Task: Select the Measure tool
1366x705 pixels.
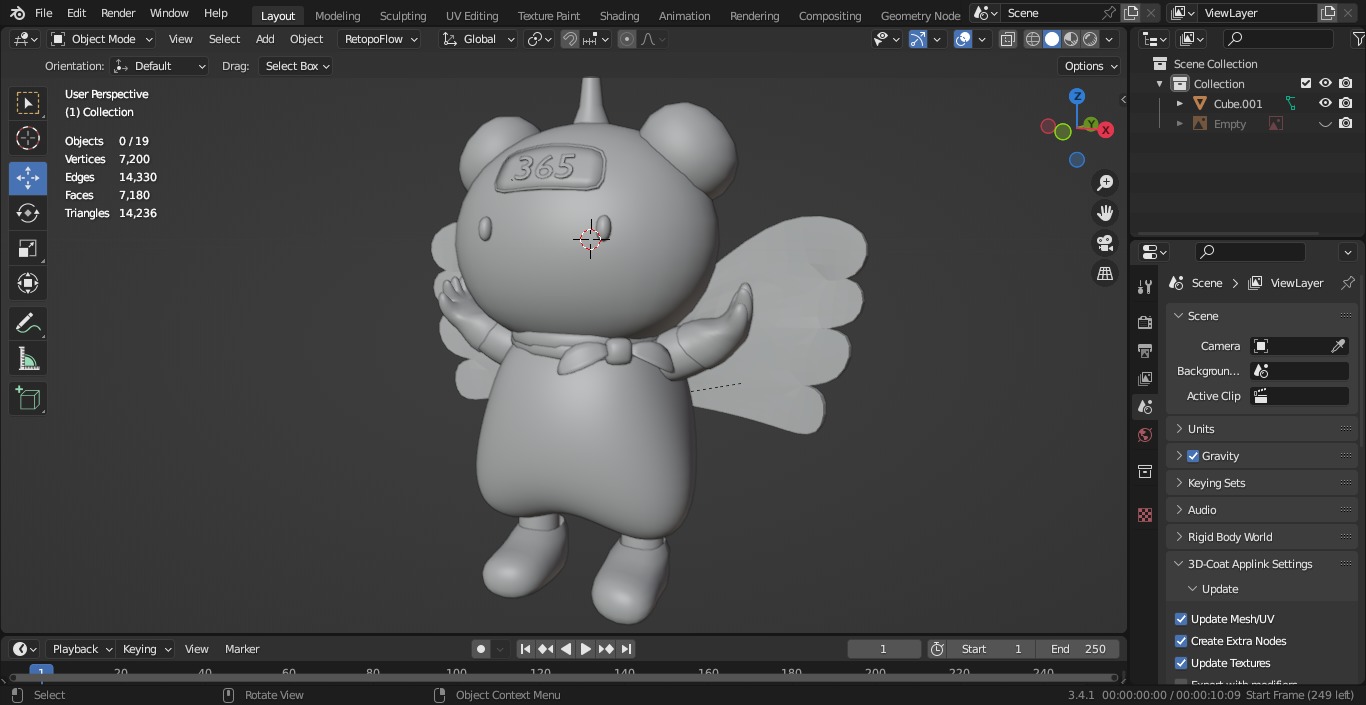Action: pos(28,358)
